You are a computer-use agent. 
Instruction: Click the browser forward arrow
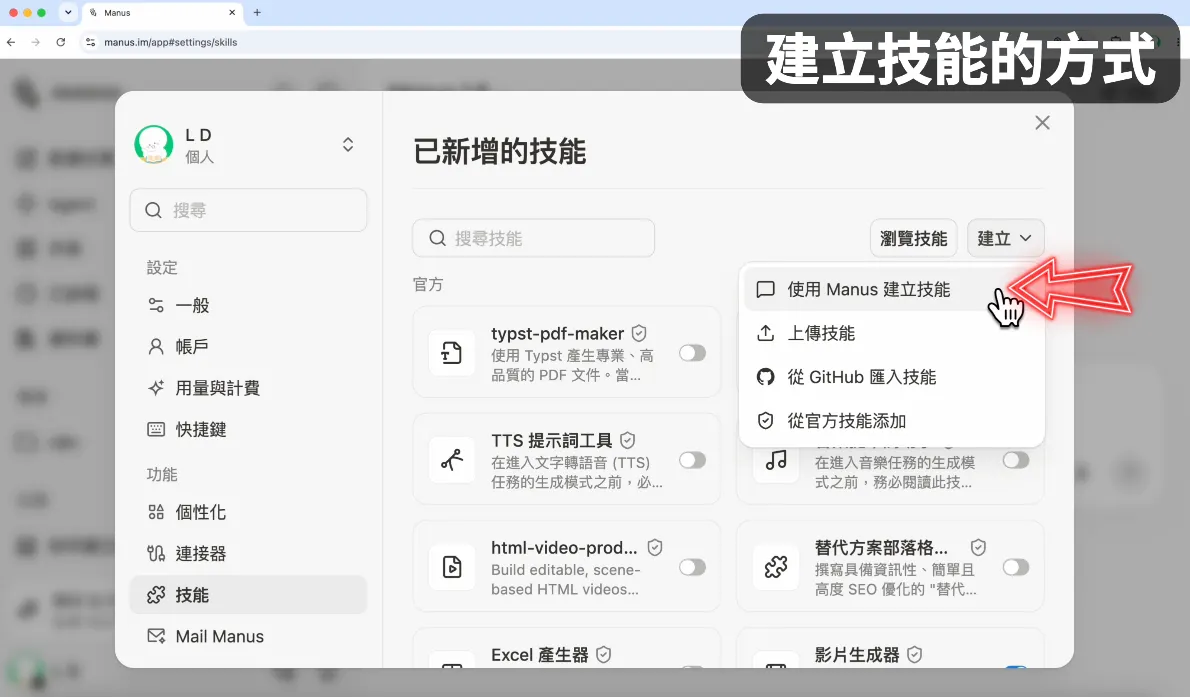click(36, 43)
